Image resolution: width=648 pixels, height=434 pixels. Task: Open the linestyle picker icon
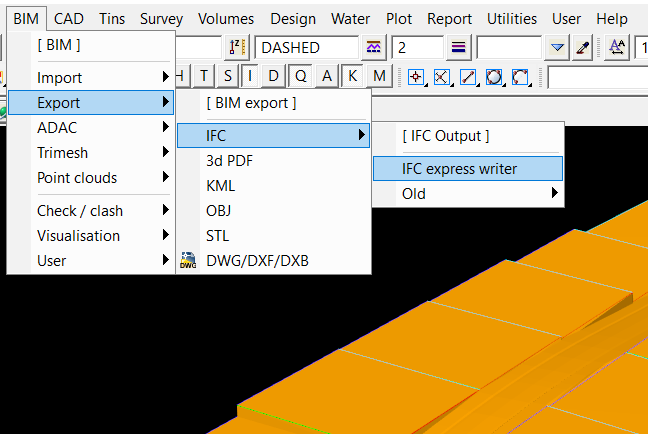pos(374,48)
